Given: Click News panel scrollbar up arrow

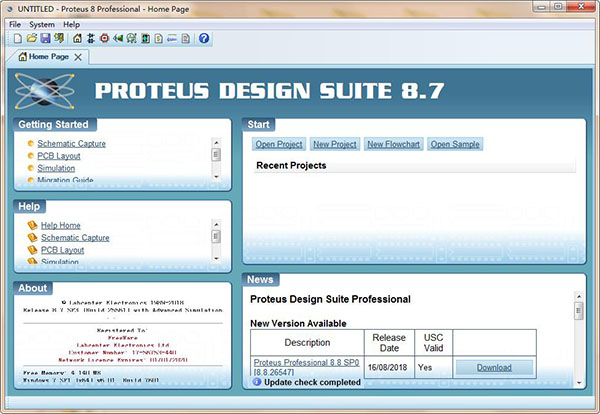Looking at the screenshot, I should (x=579, y=297).
